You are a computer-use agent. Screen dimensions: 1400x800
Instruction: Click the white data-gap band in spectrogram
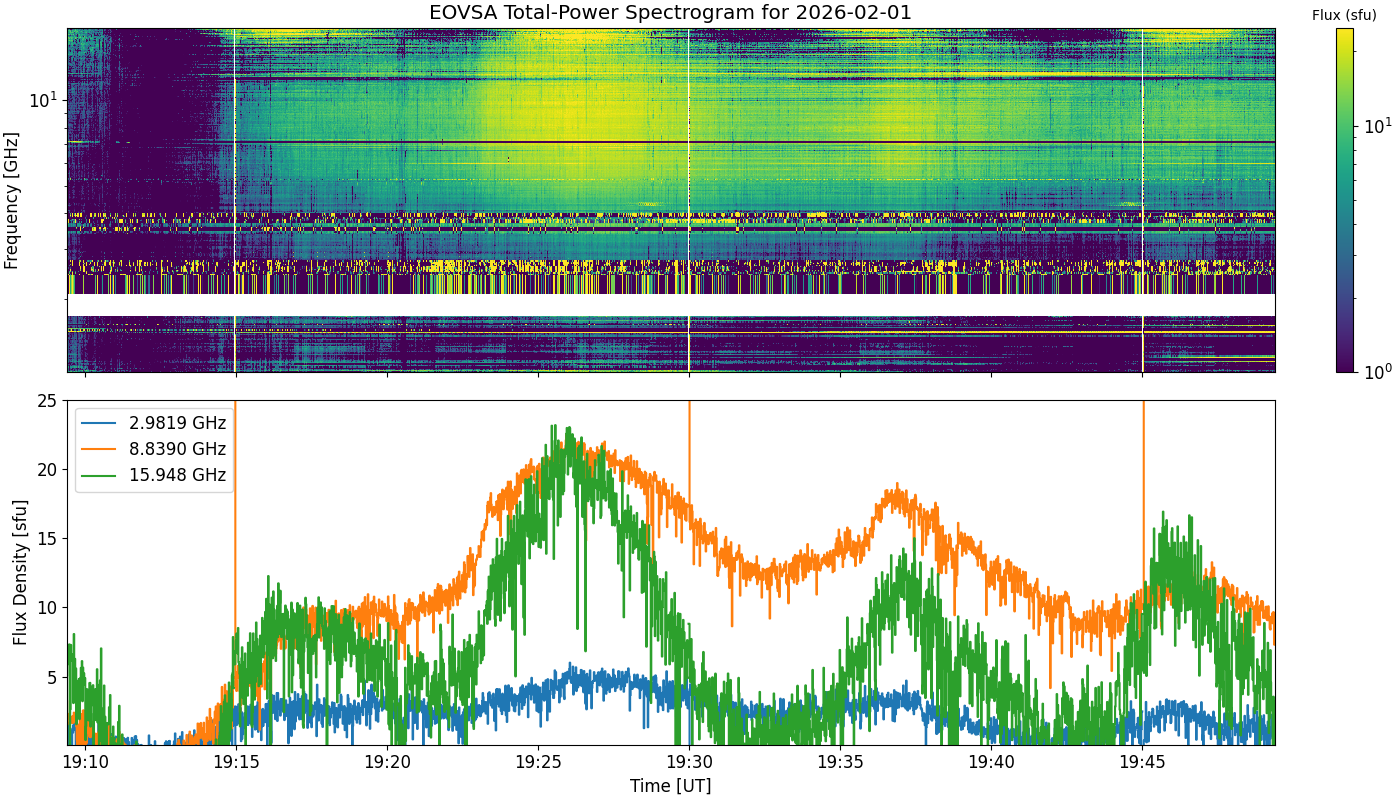(x=670, y=304)
